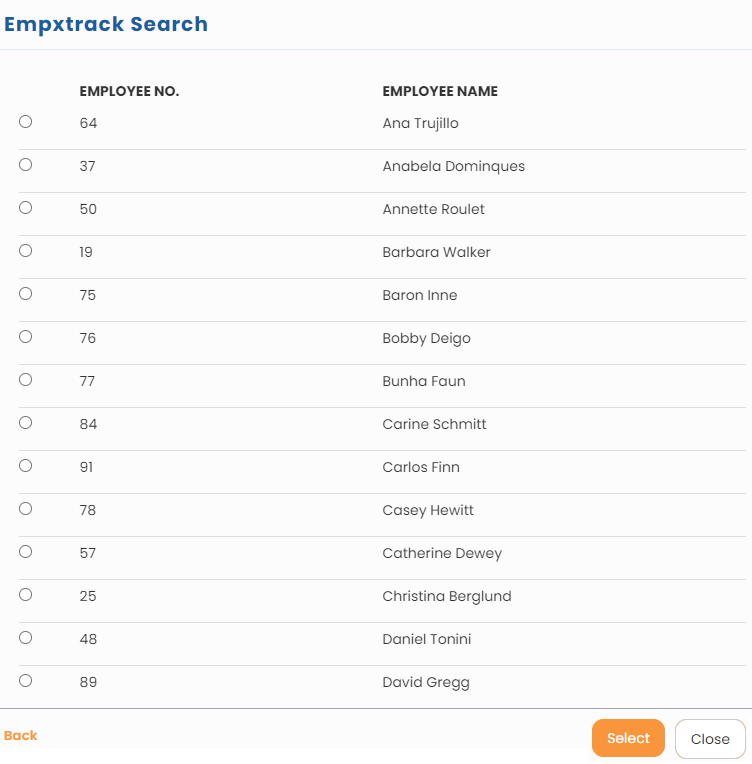Select employee 50 Annette Roulet radio
752x764 pixels.
click(x=26, y=208)
